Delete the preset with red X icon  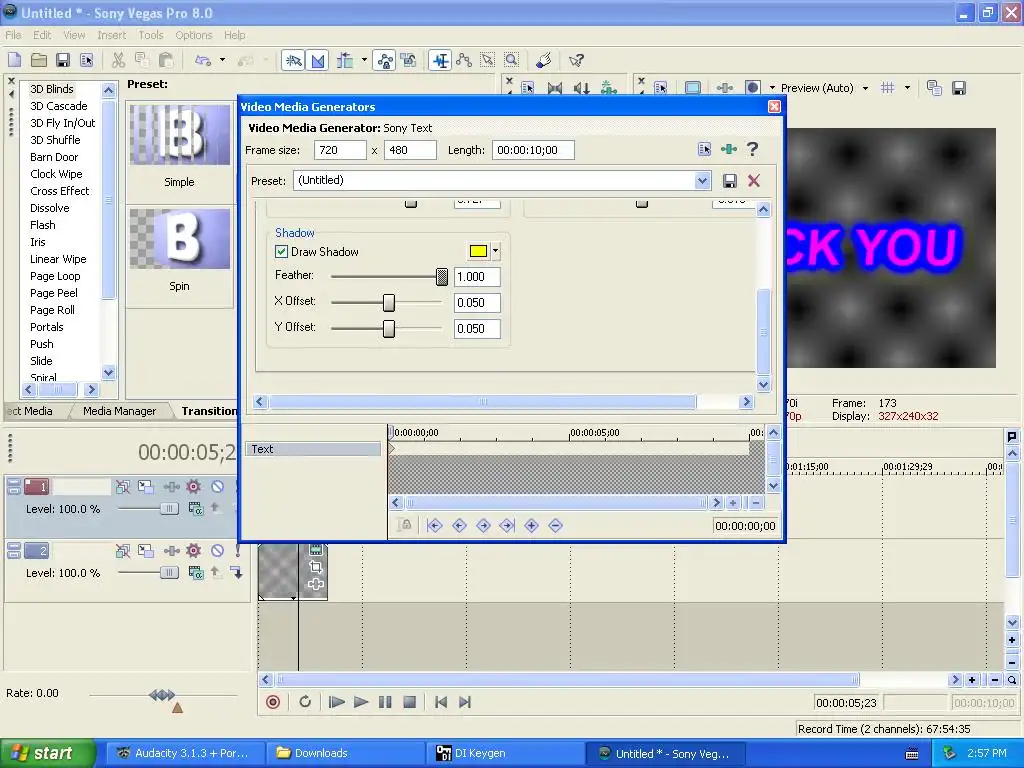(754, 181)
